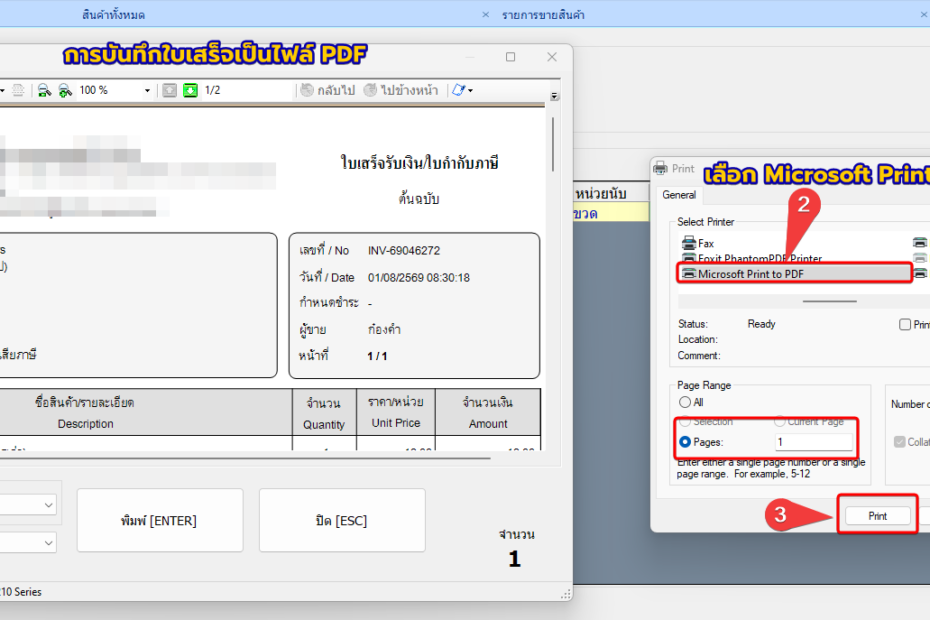This screenshot has height=620, width=930.
Task: Select the สินค้าทั้งหมด tab
Action: [113, 15]
